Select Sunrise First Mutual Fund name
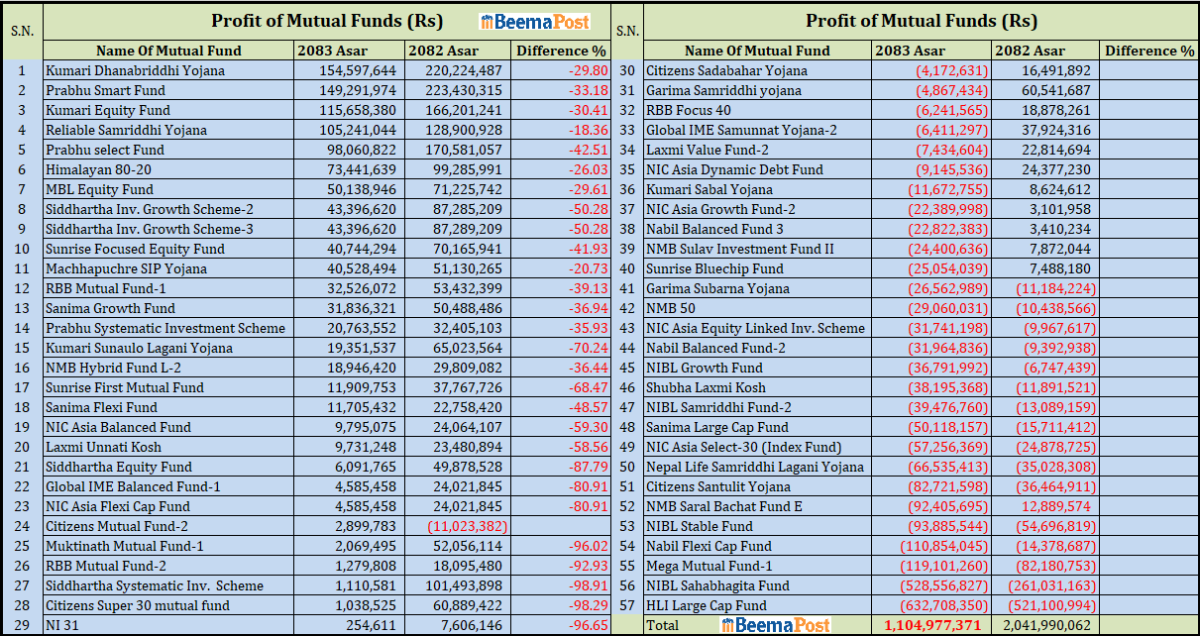 (124, 388)
